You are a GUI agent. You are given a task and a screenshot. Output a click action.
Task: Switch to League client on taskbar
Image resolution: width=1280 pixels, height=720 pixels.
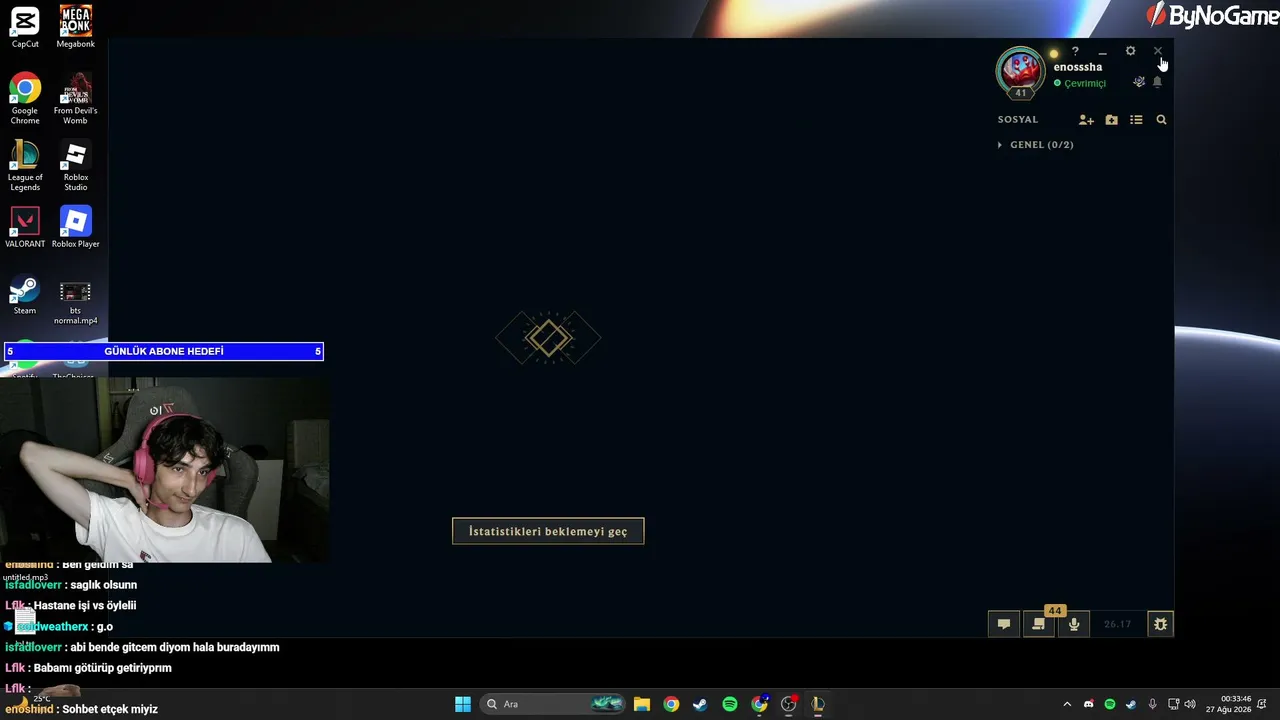818,704
